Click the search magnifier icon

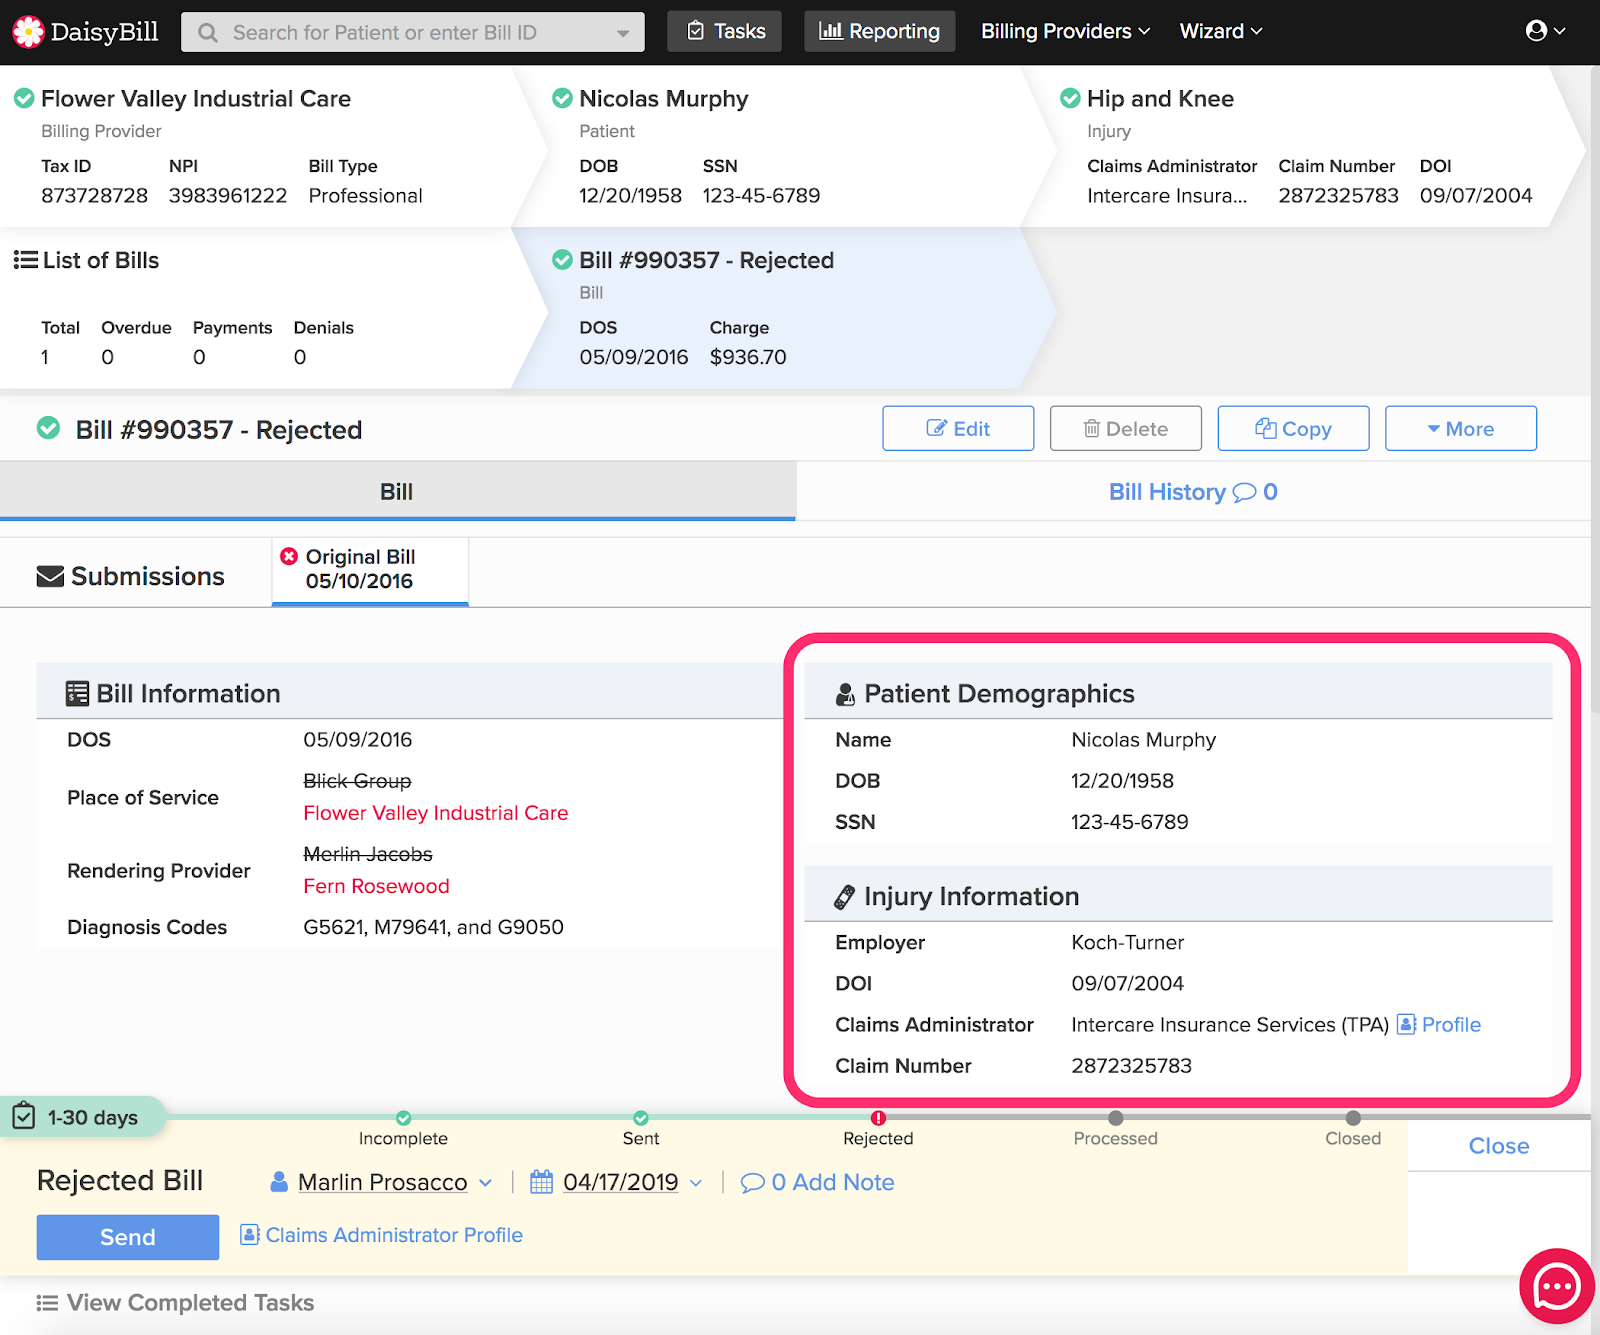[x=208, y=33]
